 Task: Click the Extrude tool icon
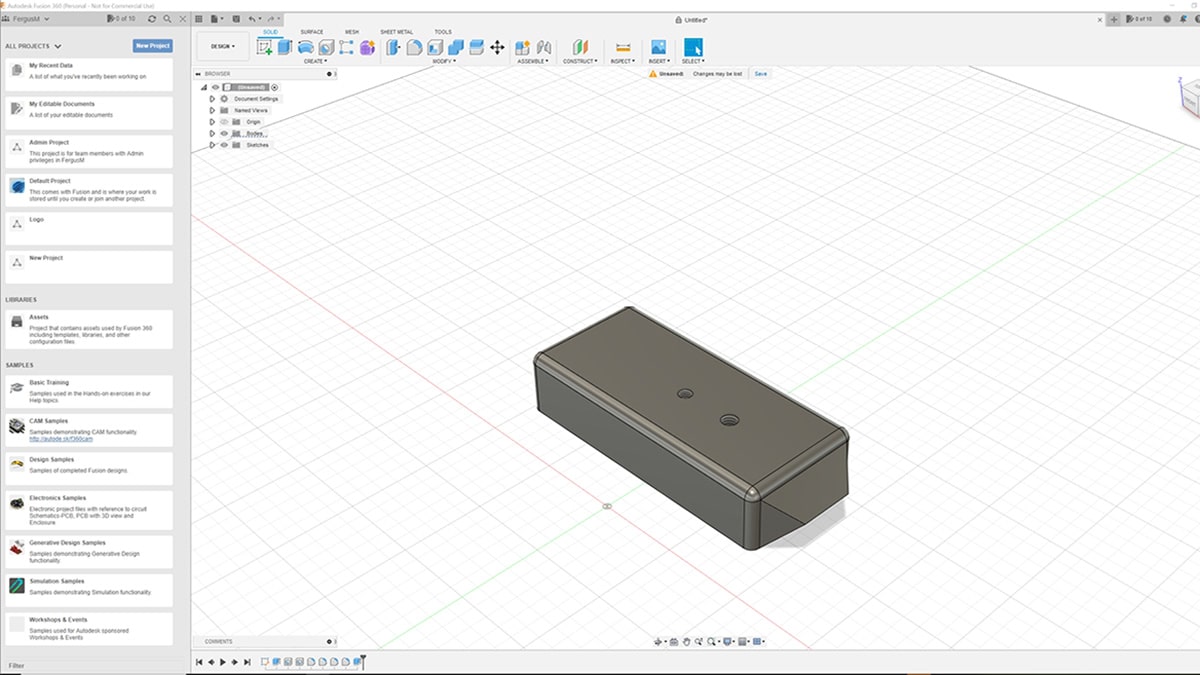tap(285, 47)
